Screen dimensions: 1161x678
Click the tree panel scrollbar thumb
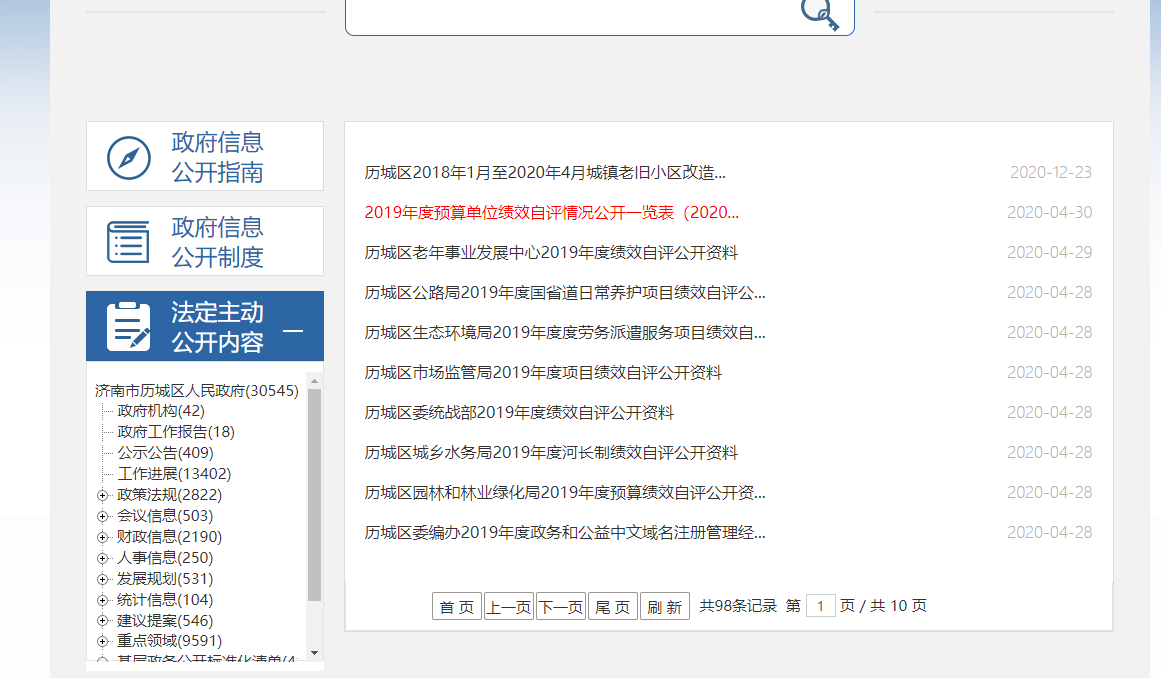coord(315,495)
